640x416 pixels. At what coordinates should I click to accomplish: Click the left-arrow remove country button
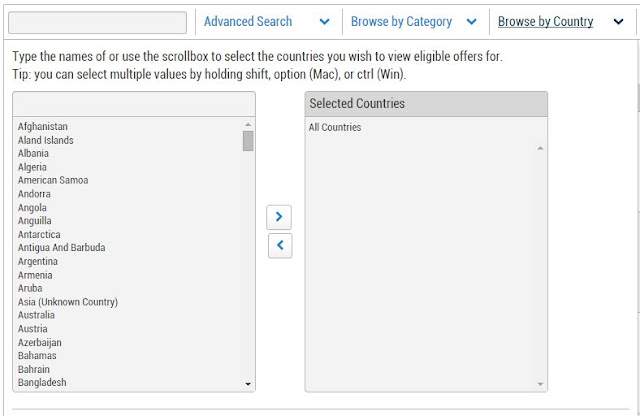(x=280, y=245)
